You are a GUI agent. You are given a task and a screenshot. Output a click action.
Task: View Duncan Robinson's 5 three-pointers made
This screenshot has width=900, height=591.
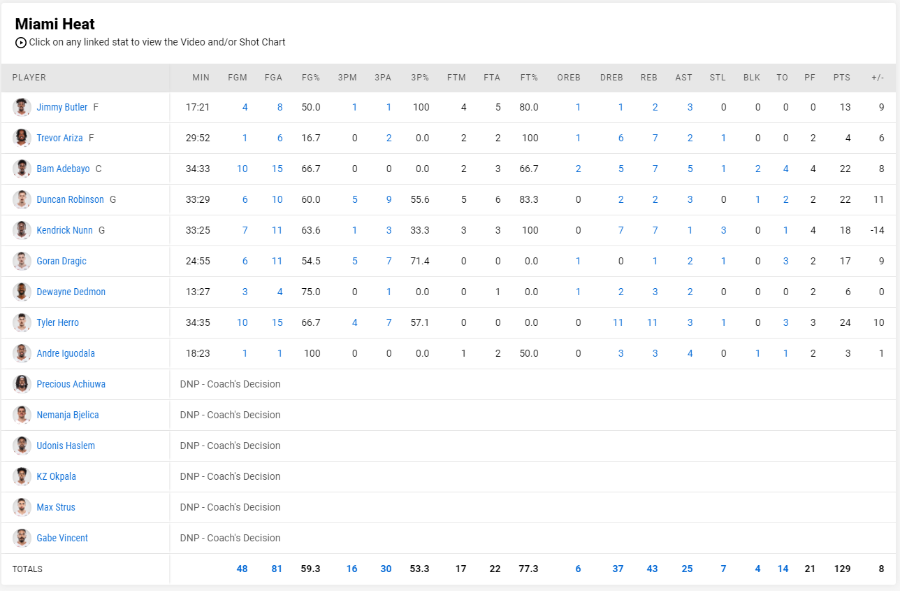coord(355,200)
